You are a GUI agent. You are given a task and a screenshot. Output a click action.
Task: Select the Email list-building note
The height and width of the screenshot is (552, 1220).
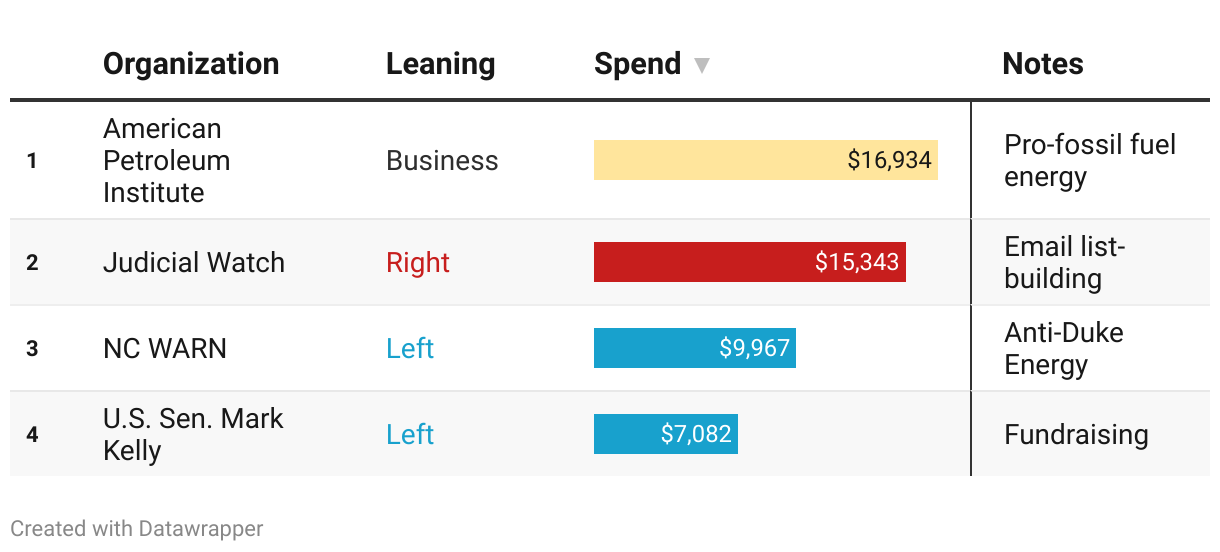click(1065, 262)
